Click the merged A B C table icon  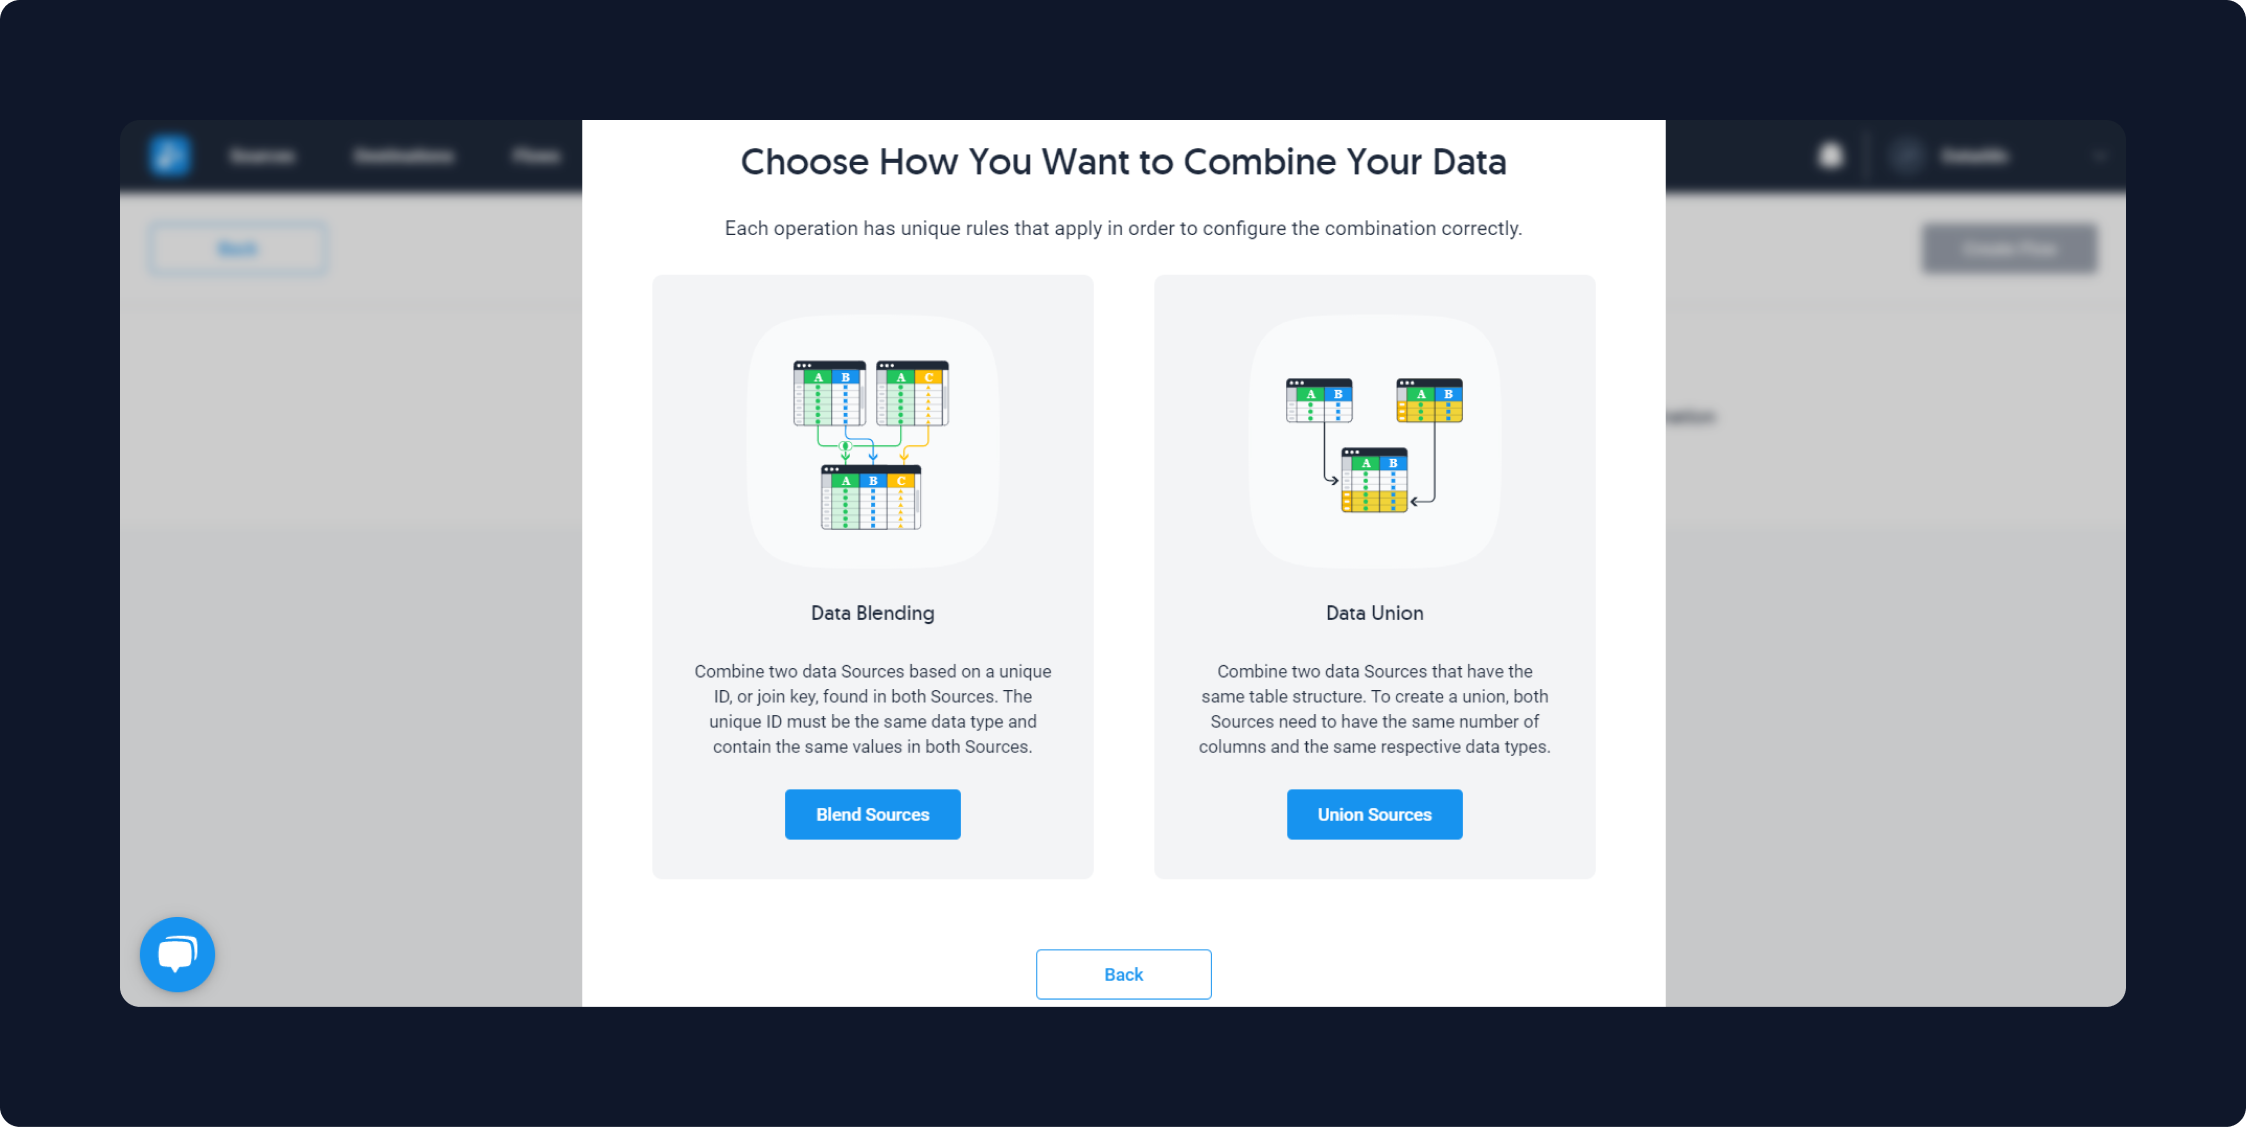[x=871, y=497]
